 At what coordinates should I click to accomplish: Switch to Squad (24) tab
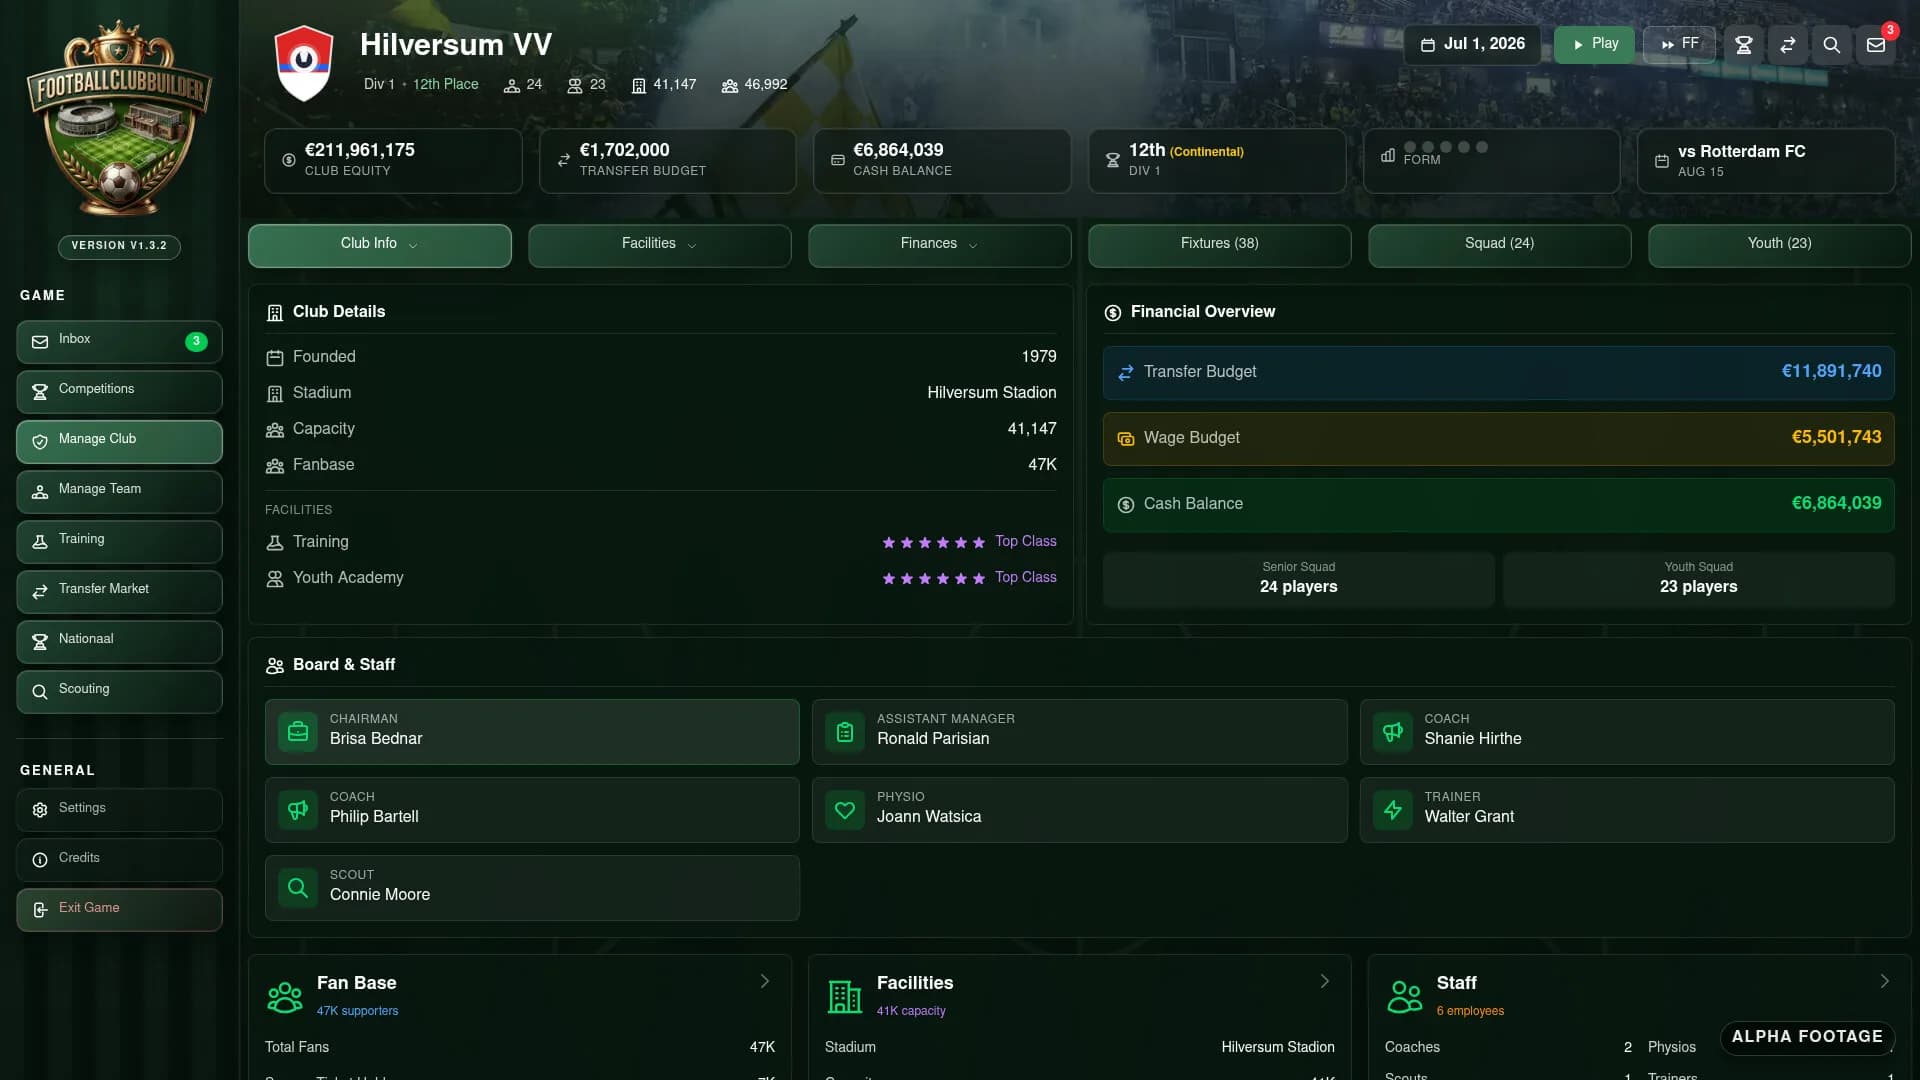coord(1500,245)
